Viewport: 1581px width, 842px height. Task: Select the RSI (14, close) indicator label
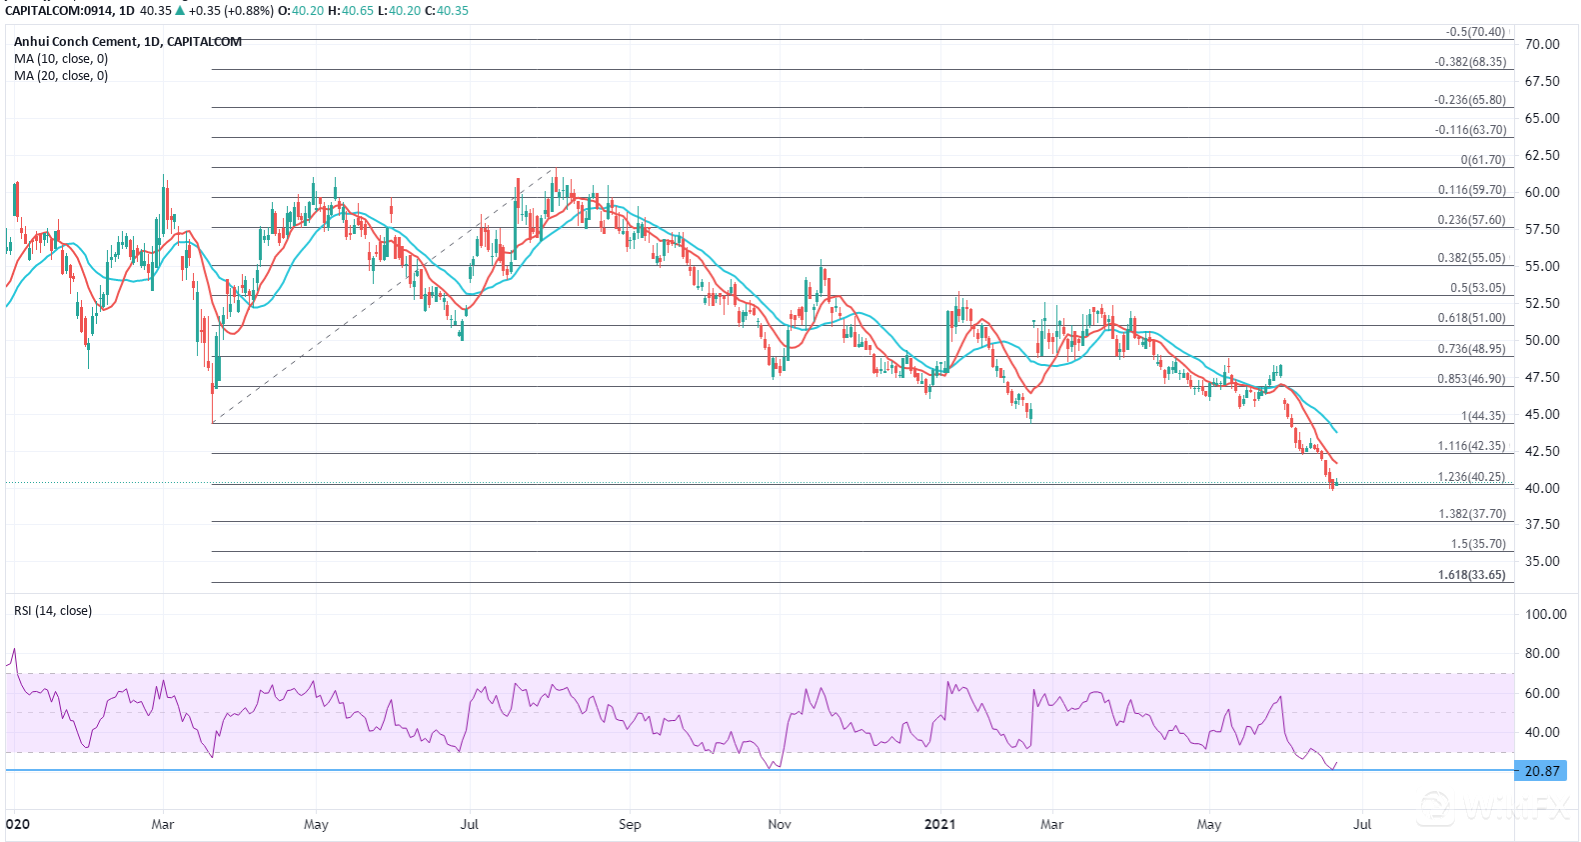point(52,610)
